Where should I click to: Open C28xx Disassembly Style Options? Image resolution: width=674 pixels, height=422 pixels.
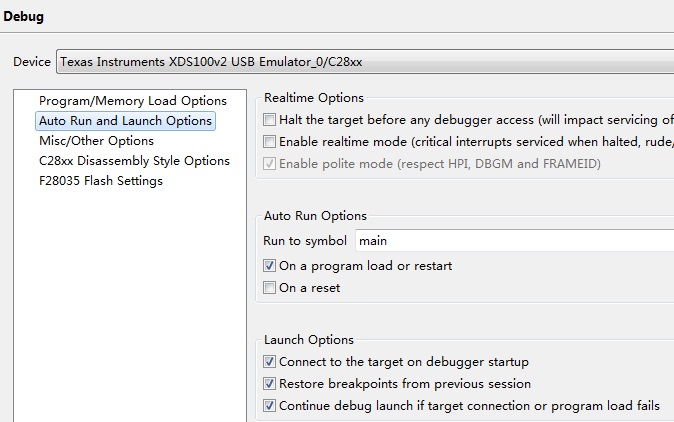click(134, 161)
